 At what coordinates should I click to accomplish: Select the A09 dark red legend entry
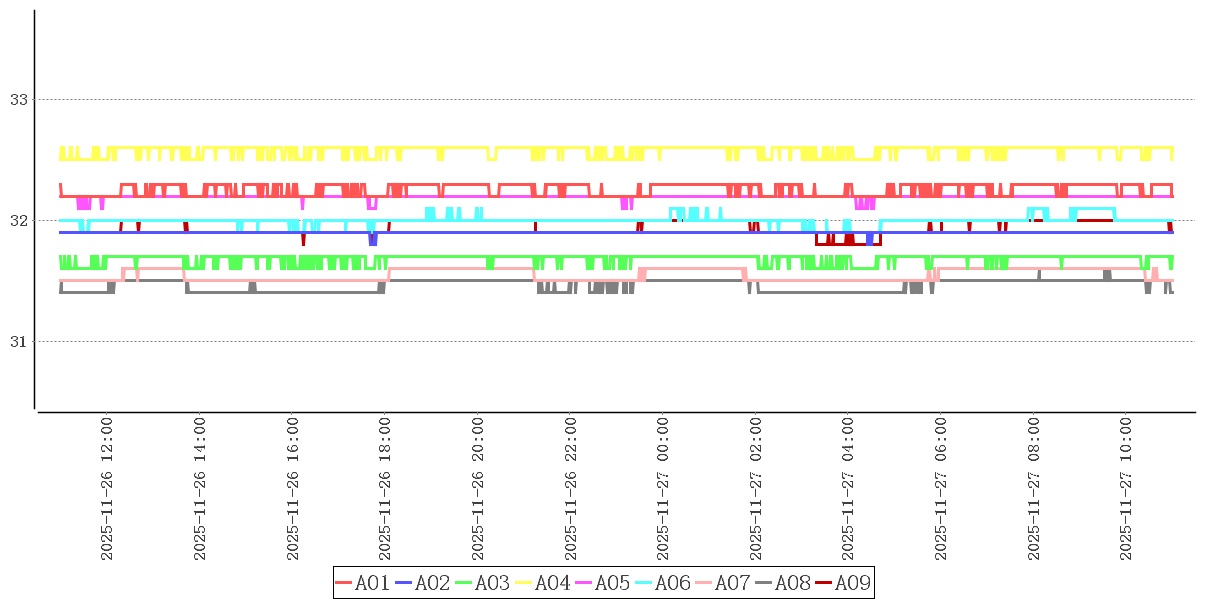(842, 583)
